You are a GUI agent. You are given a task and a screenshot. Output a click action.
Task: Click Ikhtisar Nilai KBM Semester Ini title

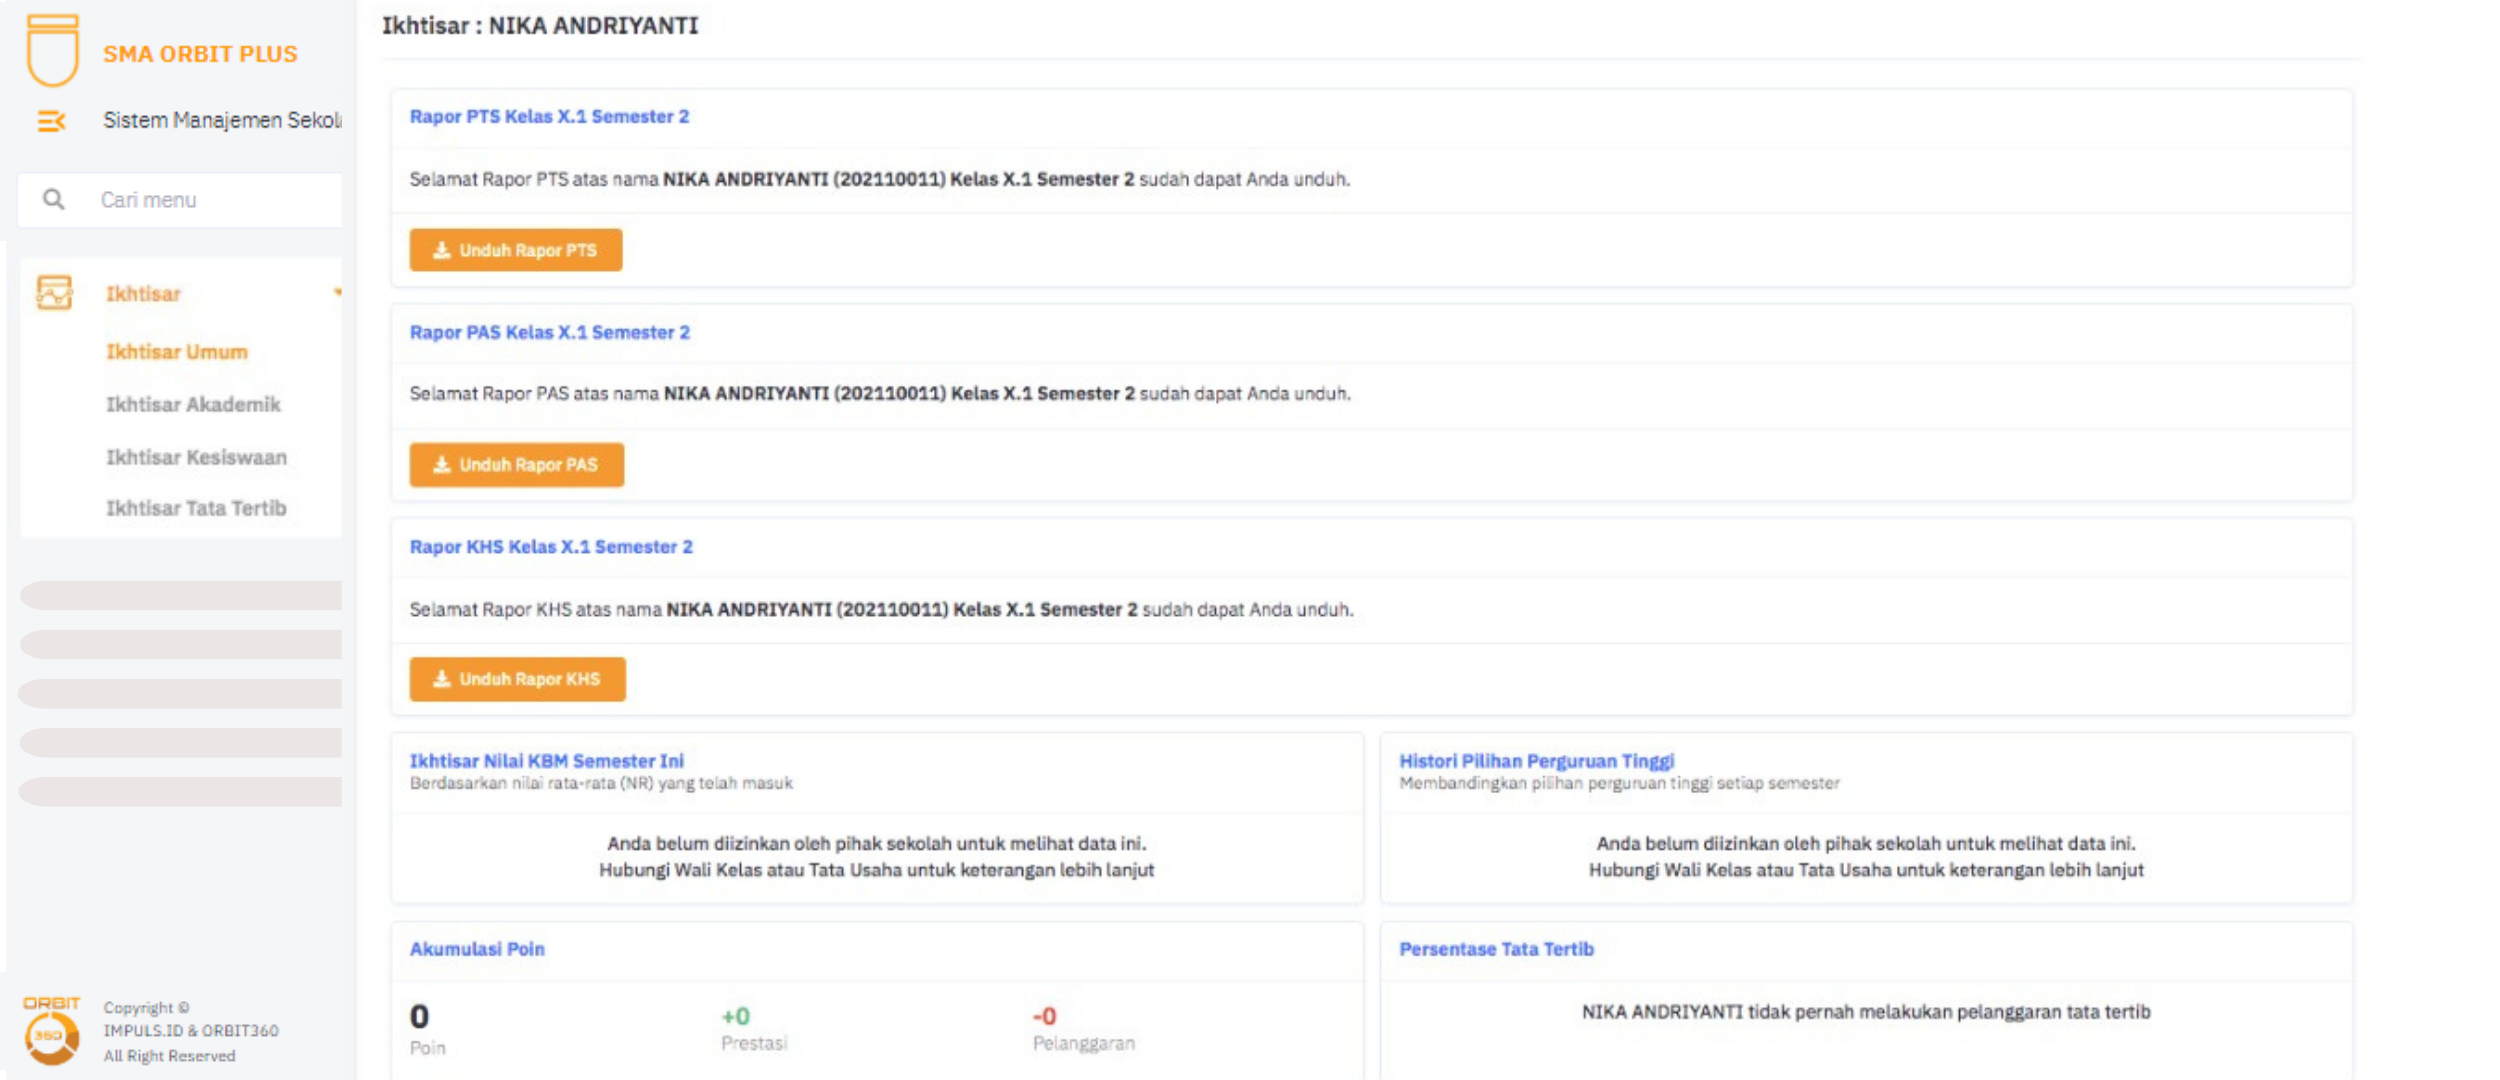(x=546, y=761)
